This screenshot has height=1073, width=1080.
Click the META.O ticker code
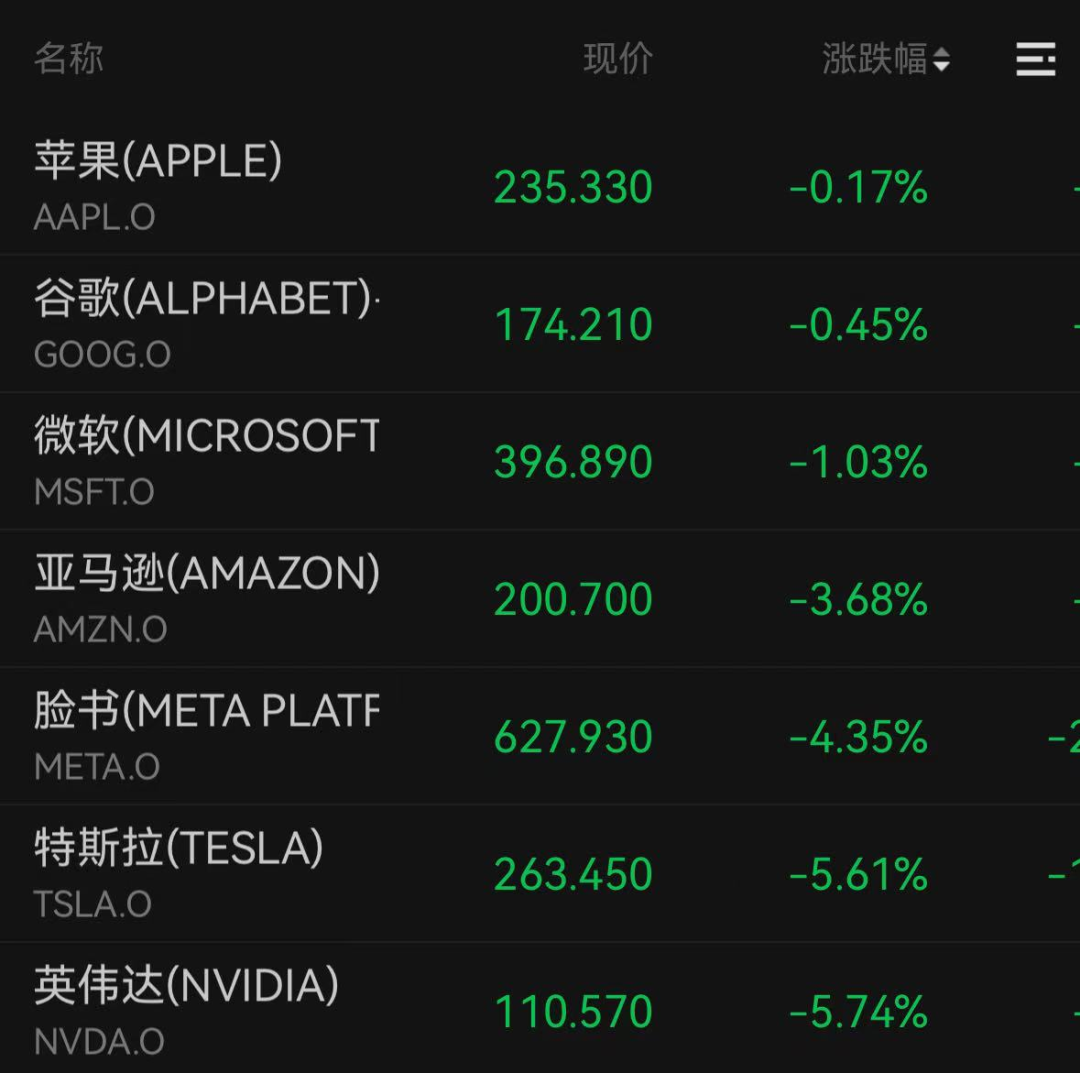[x=97, y=767]
